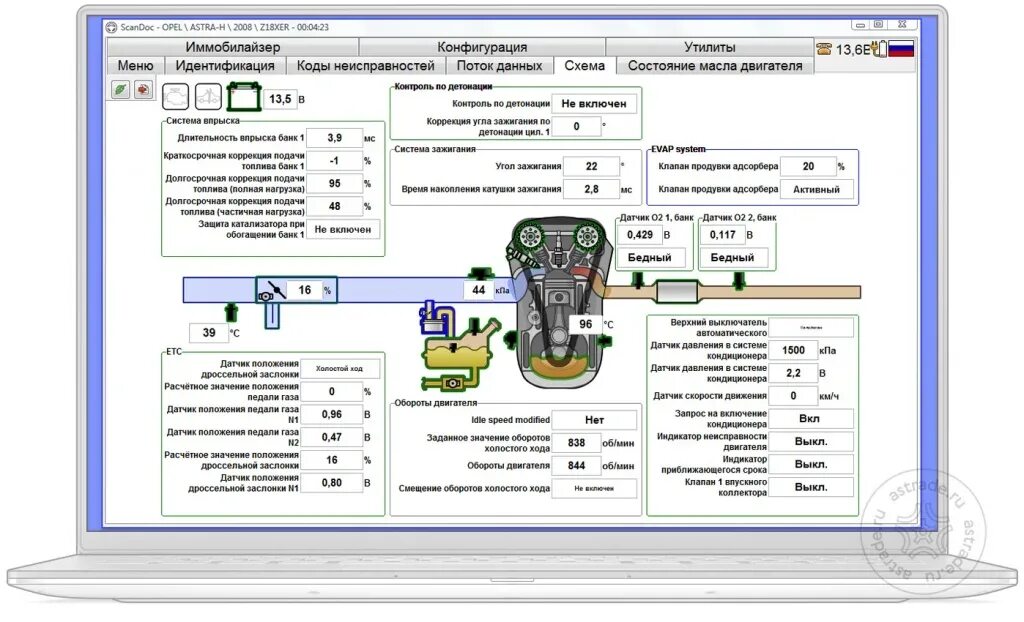Click the green battery icon

(x=244, y=97)
